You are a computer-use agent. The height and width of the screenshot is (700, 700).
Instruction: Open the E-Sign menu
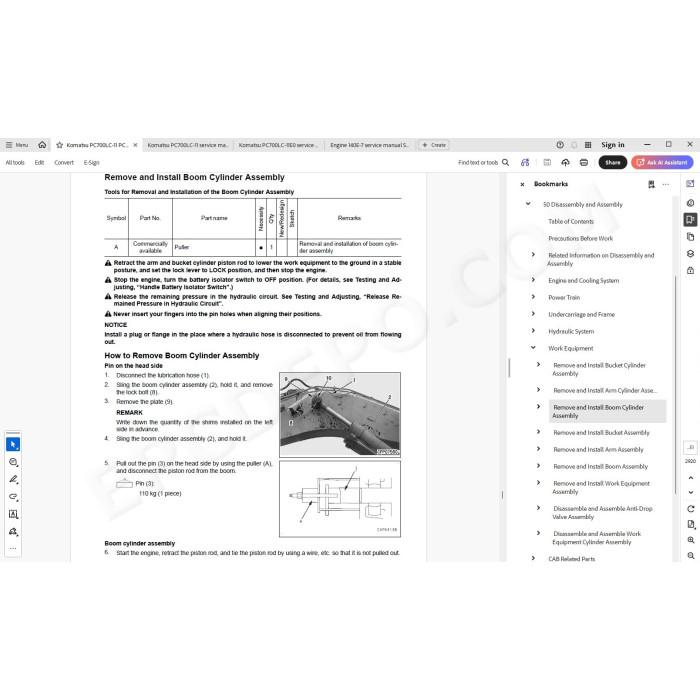[x=92, y=162]
